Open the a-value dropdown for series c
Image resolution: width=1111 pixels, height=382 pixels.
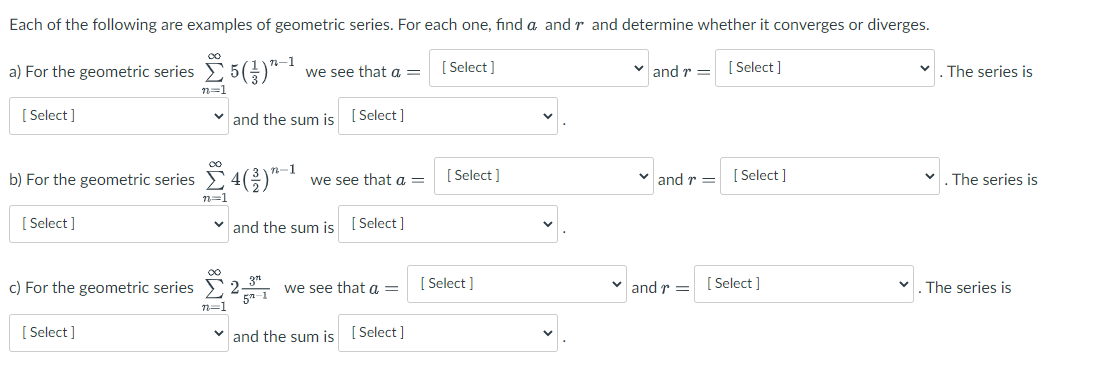pyautogui.click(x=517, y=284)
